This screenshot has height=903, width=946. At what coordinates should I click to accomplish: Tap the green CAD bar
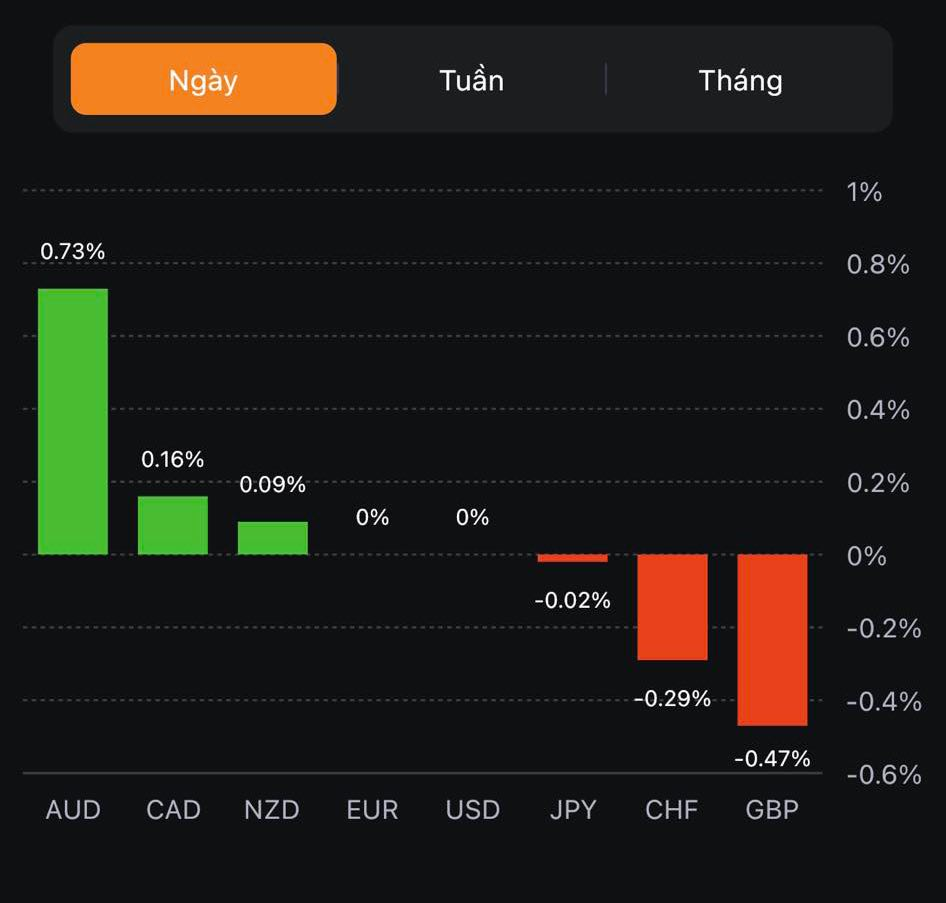173,525
